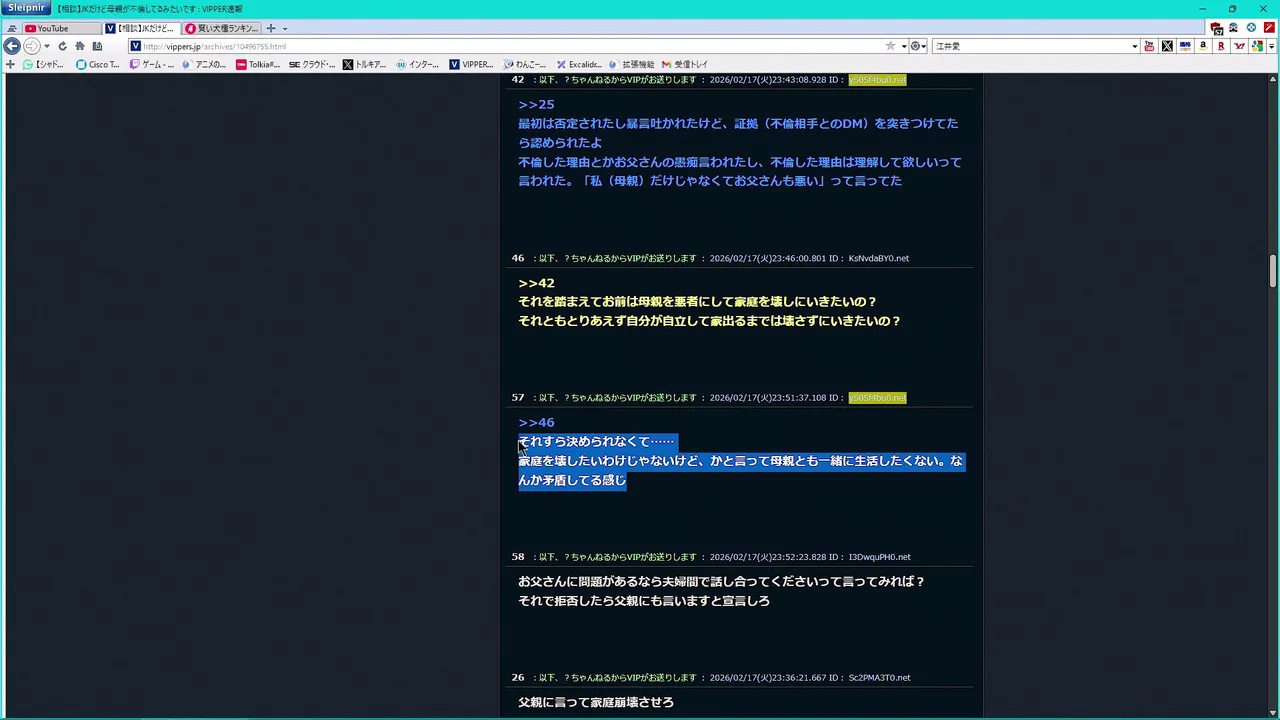Add a bookmark with the plus icon

coord(10,64)
